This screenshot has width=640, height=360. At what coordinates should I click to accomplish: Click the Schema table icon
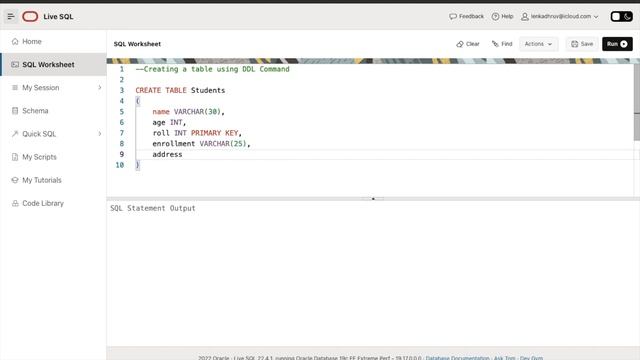pyautogui.click(x=15, y=111)
